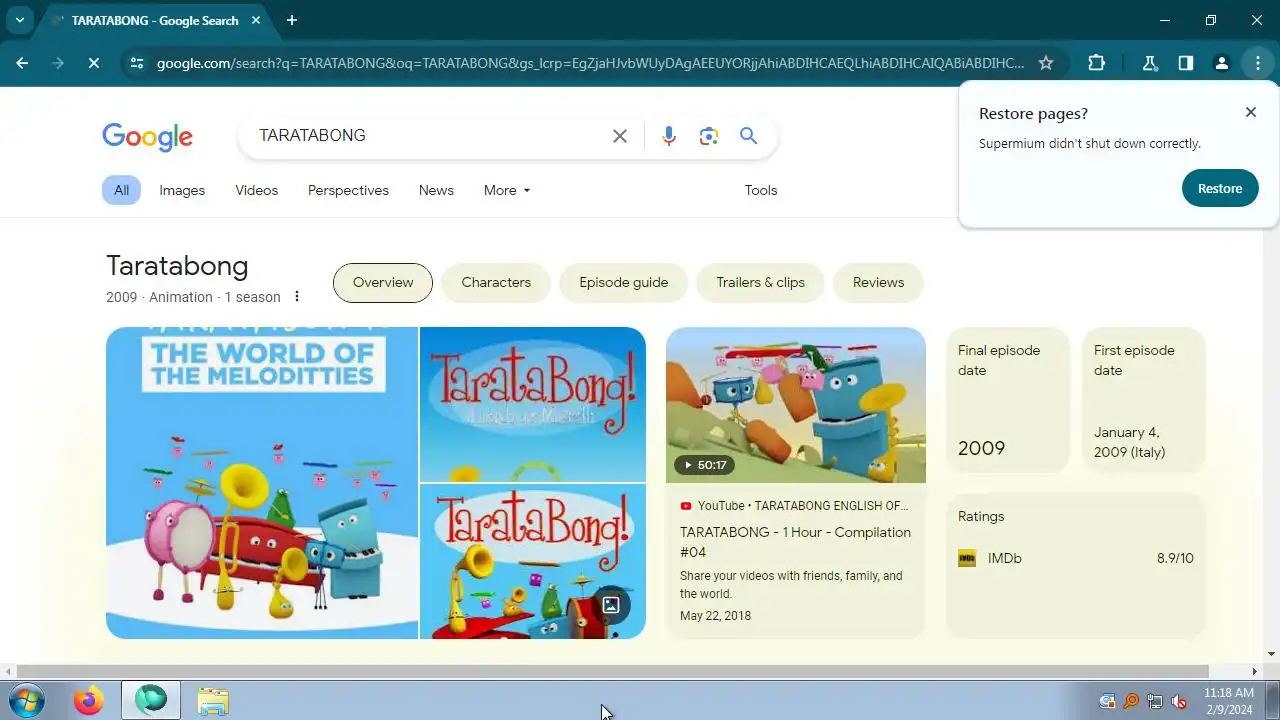Image resolution: width=1280 pixels, height=720 pixels.
Task: Click the 8.9/10 rating value
Action: [x=1175, y=558]
